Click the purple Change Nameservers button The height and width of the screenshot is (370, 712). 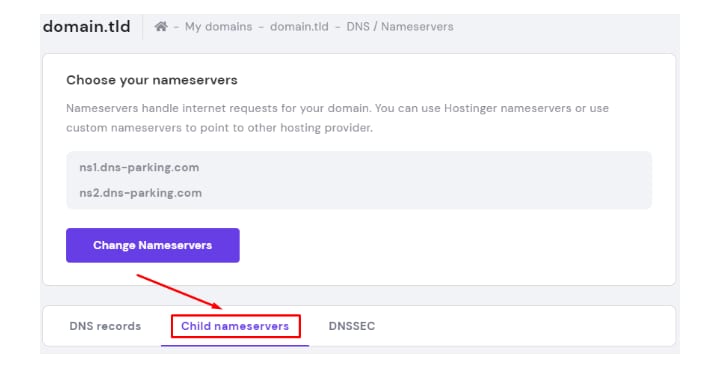pyautogui.click(x=153, y=245)
